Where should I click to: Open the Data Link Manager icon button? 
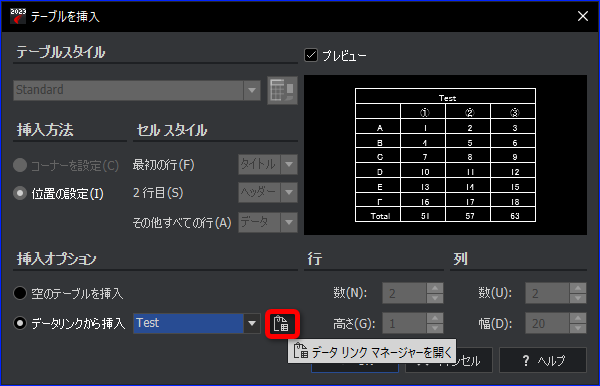(282, 324)
